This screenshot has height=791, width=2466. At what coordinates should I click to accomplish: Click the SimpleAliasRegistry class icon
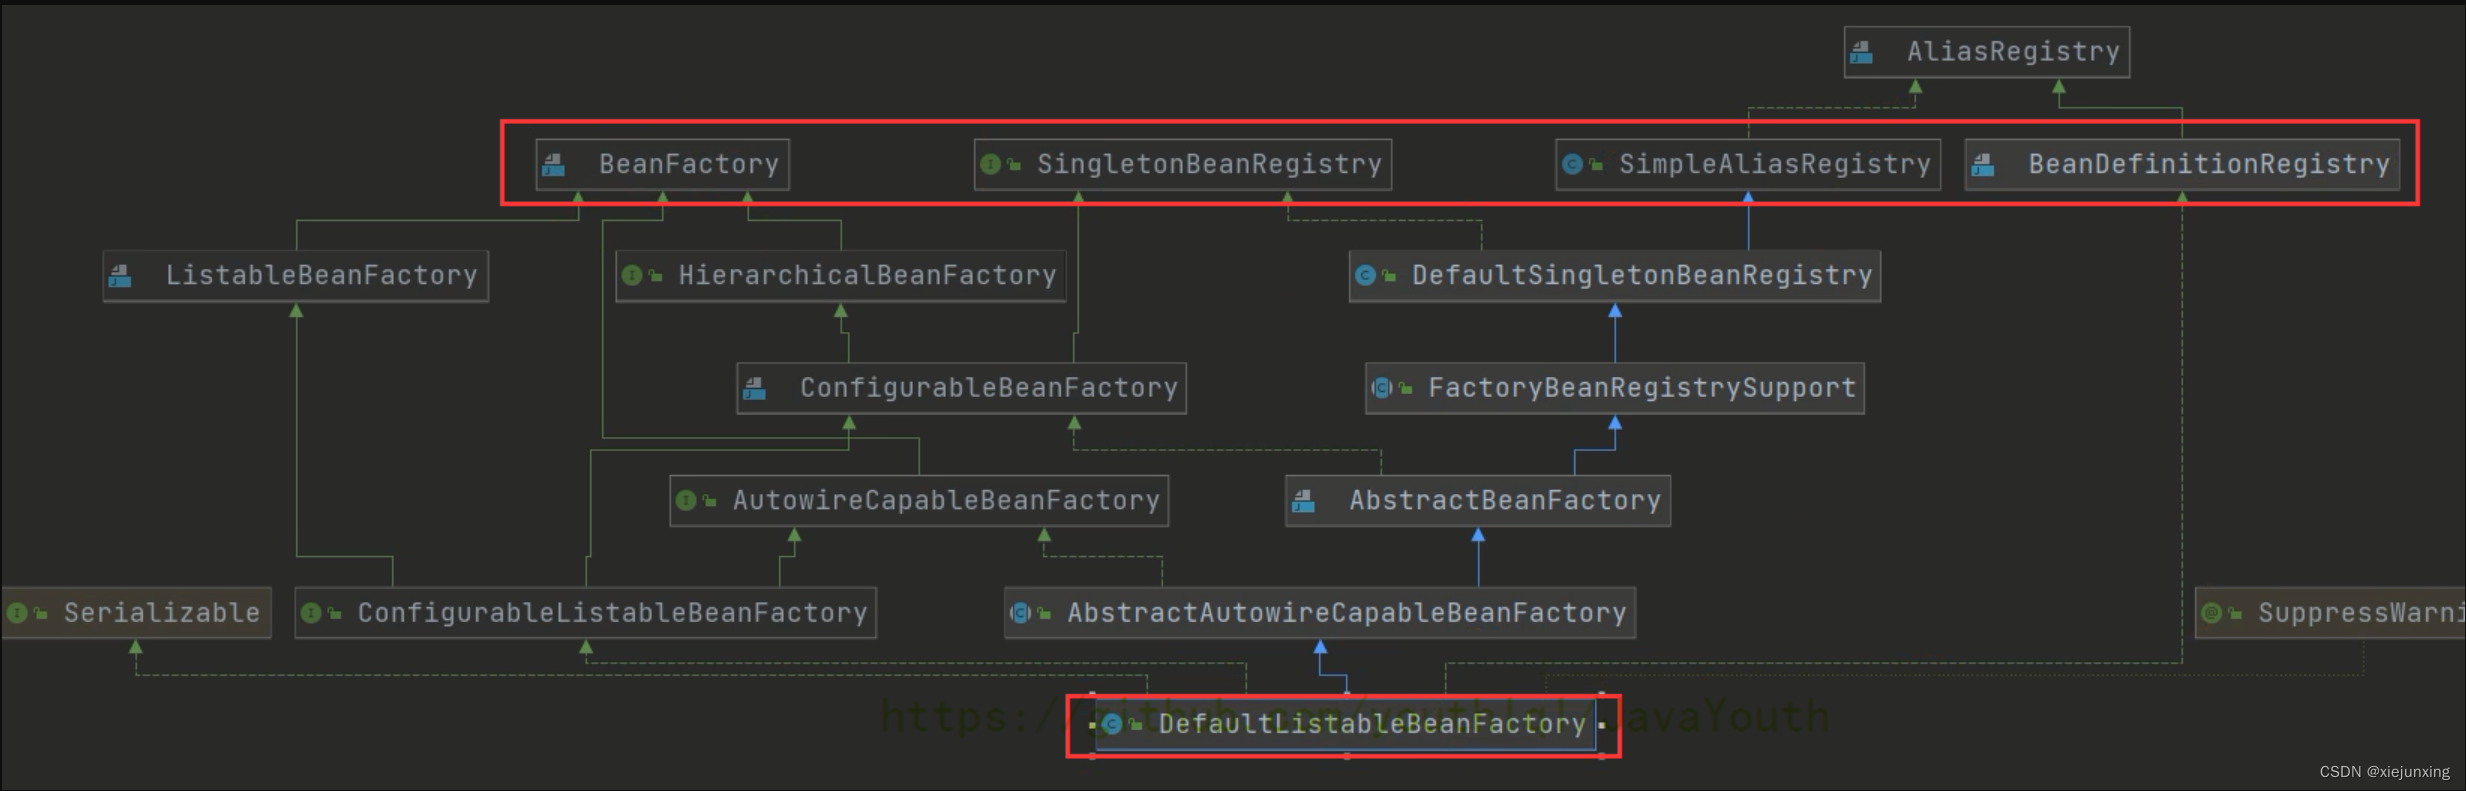coord(1572,164)
